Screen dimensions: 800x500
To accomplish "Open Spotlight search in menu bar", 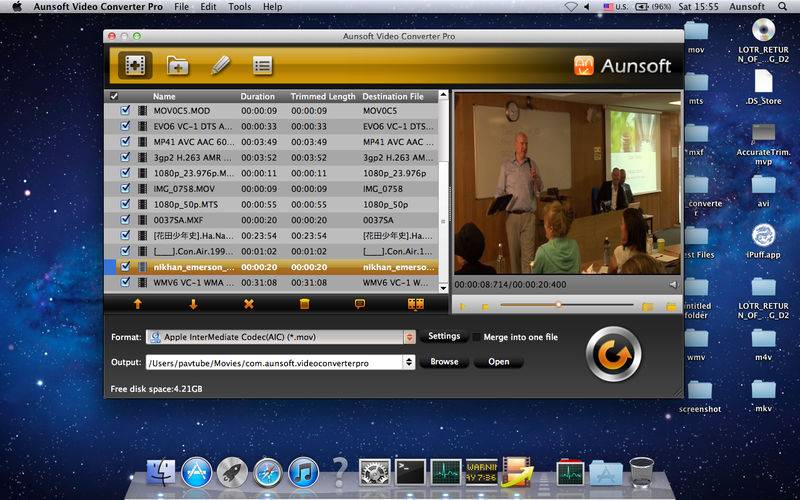I will (x=782, y=7).
